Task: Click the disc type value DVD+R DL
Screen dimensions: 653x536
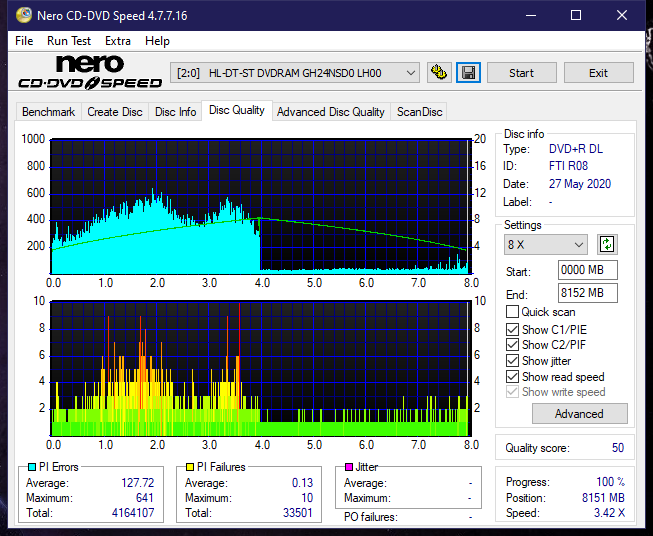Action: pos(576,149)
